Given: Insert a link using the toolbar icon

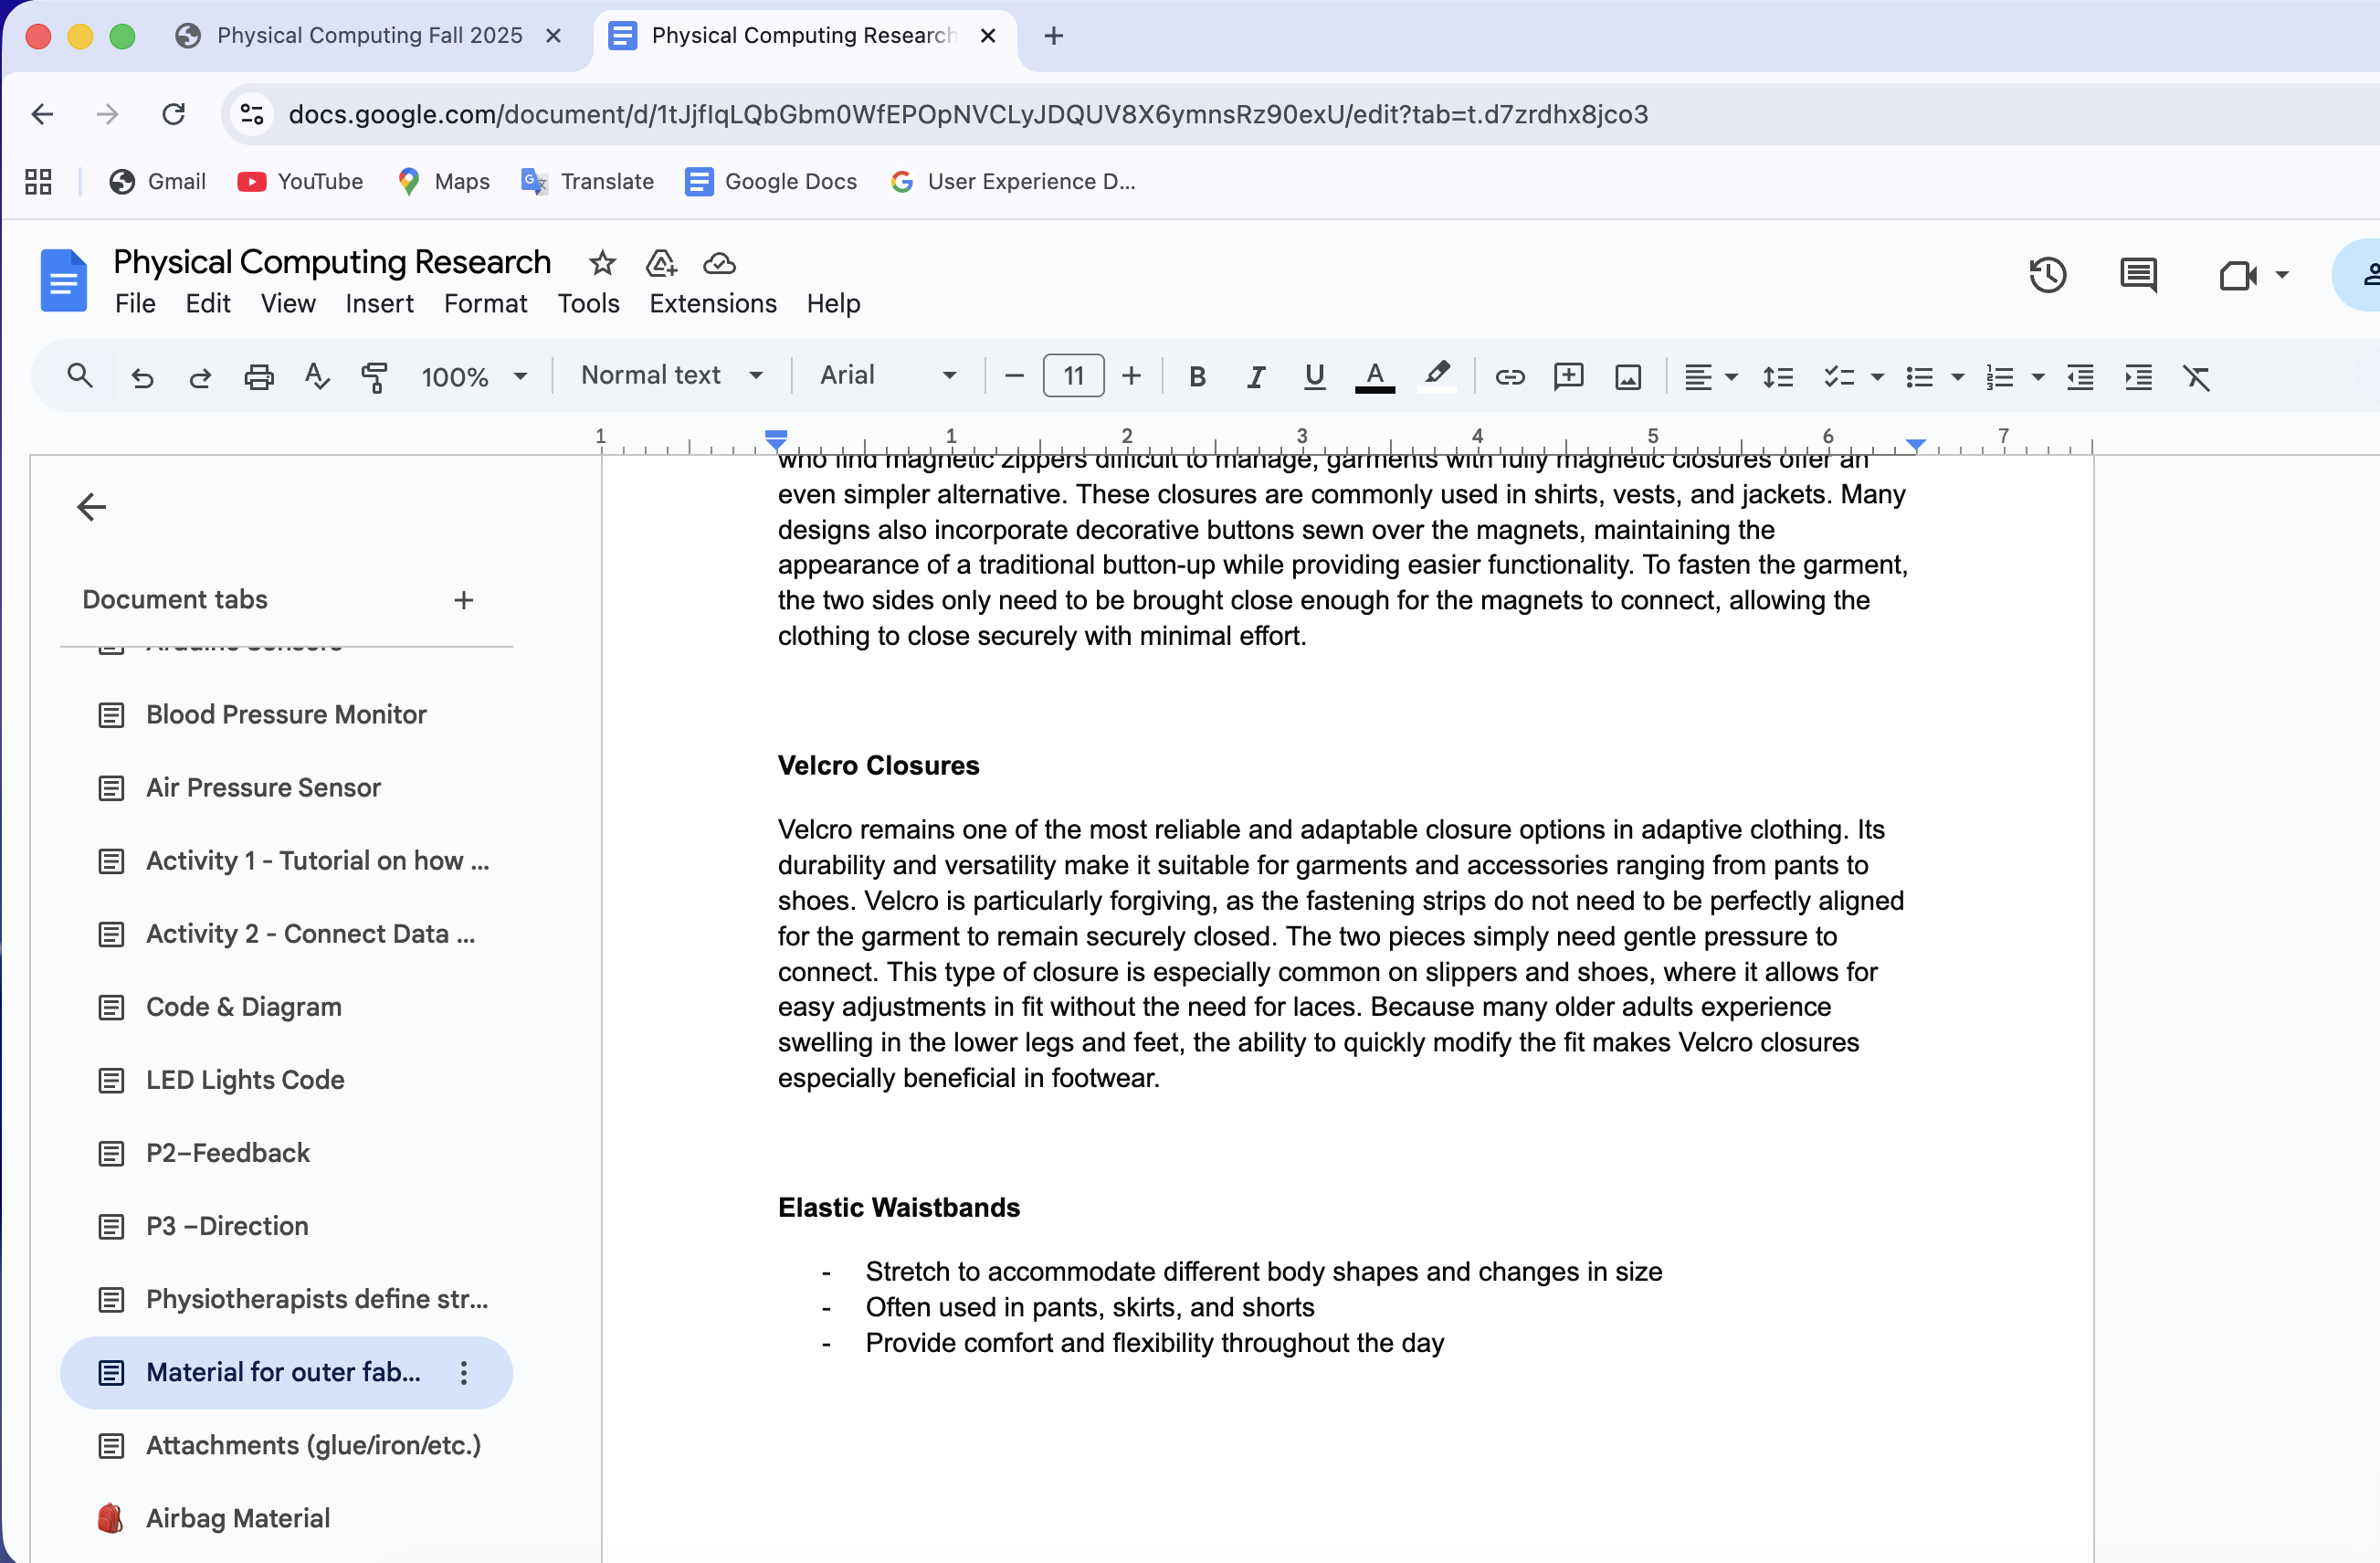Looking at the screenshot, I should (x=1510, y=377).
